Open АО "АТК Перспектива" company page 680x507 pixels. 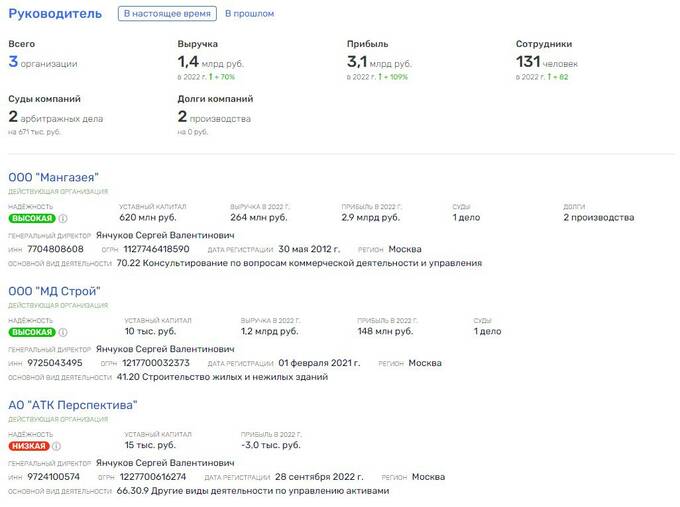click(72, 405)
